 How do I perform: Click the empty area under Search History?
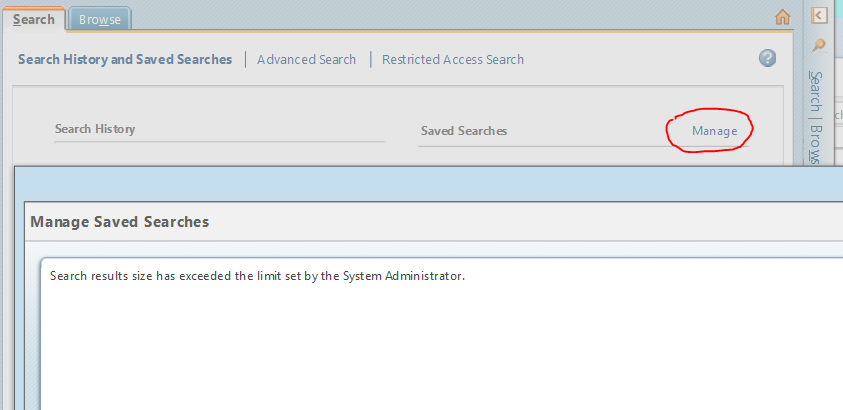point(219,154)
